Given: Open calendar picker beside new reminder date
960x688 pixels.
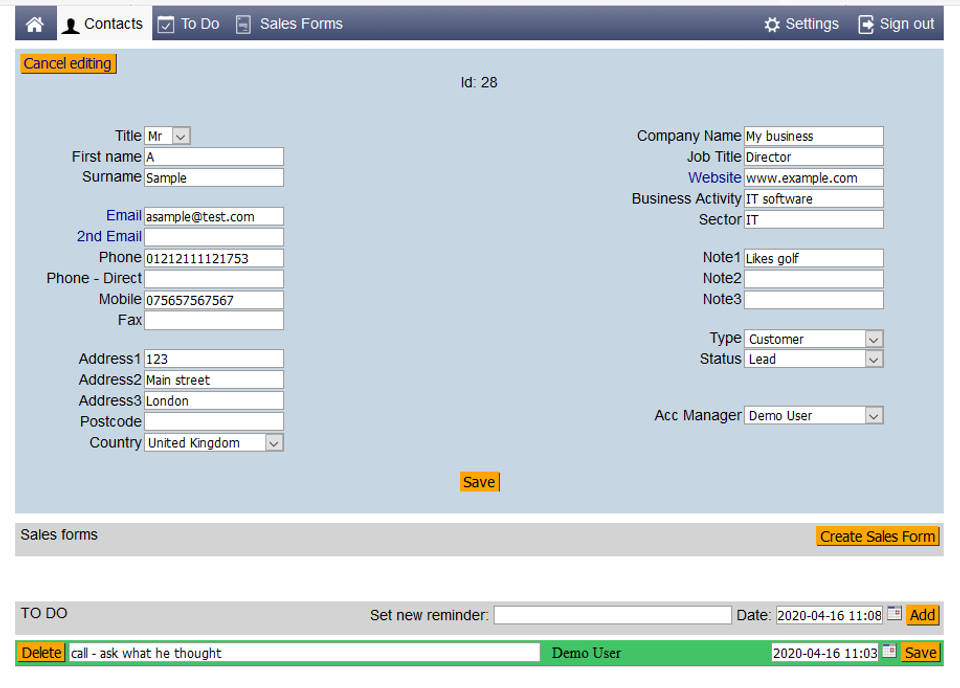Looking at the screenshot, I should [x=894, y=614].
